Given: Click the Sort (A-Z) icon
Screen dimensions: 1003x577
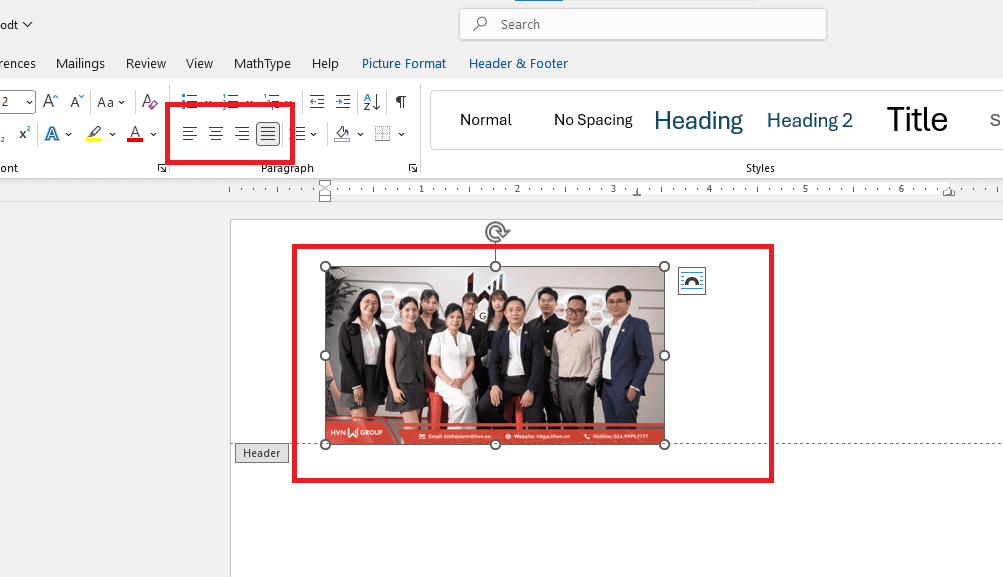Looking at the screenshot, I should pos(372,101).
